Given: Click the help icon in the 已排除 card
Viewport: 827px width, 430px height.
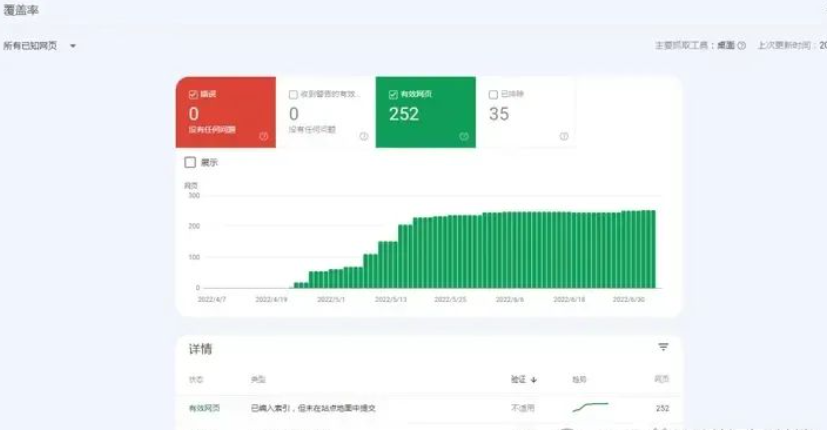Looking at the screenshot, I should [564, 136].
